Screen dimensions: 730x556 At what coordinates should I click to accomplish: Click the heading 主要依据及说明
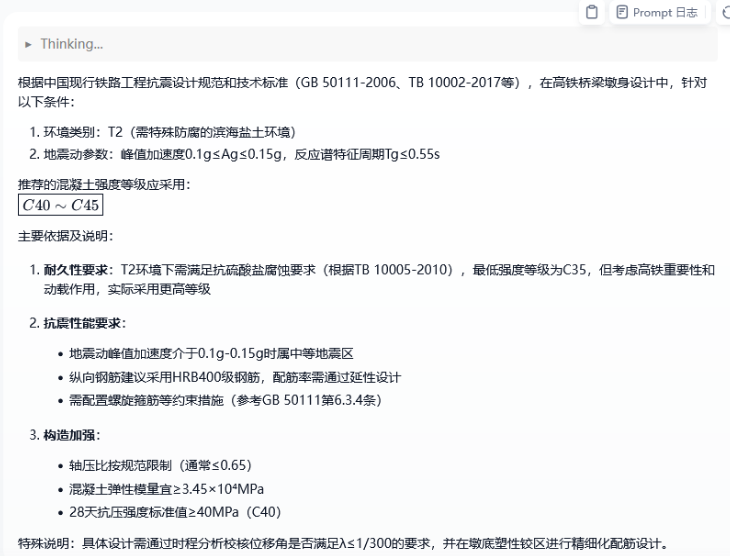pyautogui.click(x=66, y=236)
